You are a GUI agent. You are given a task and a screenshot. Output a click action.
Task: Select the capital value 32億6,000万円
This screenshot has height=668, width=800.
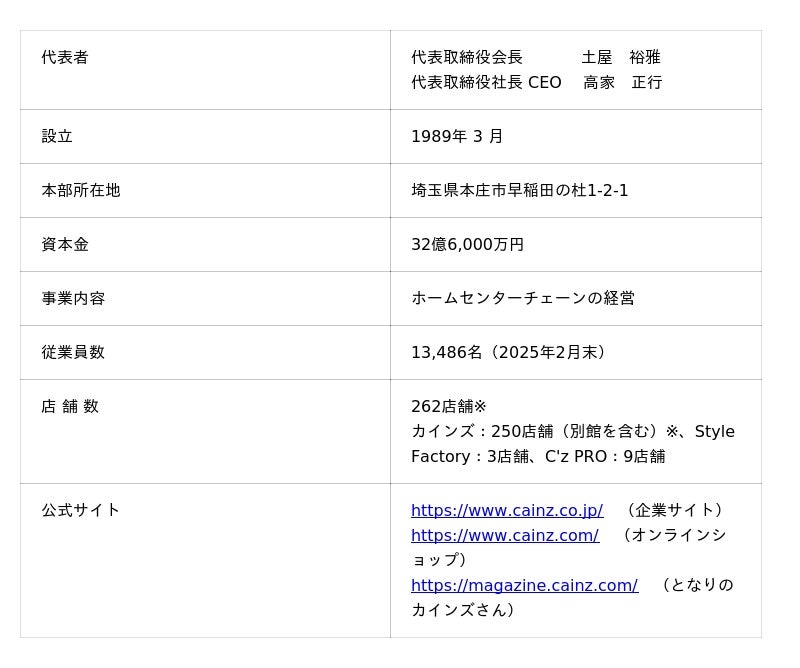click(467, 244)
